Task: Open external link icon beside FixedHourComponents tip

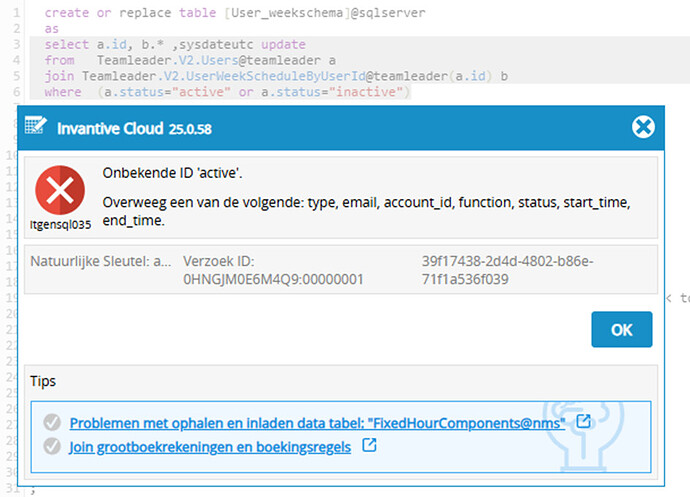Action: pos(584,422)
